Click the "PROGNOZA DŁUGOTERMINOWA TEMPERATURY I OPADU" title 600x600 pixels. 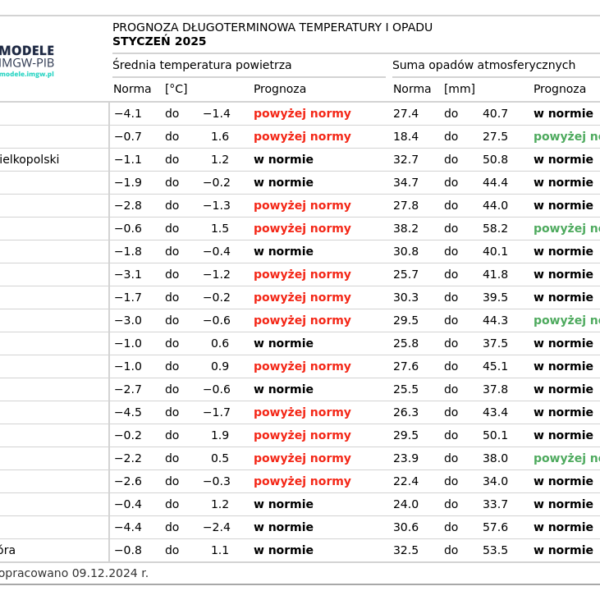point(272,27)
